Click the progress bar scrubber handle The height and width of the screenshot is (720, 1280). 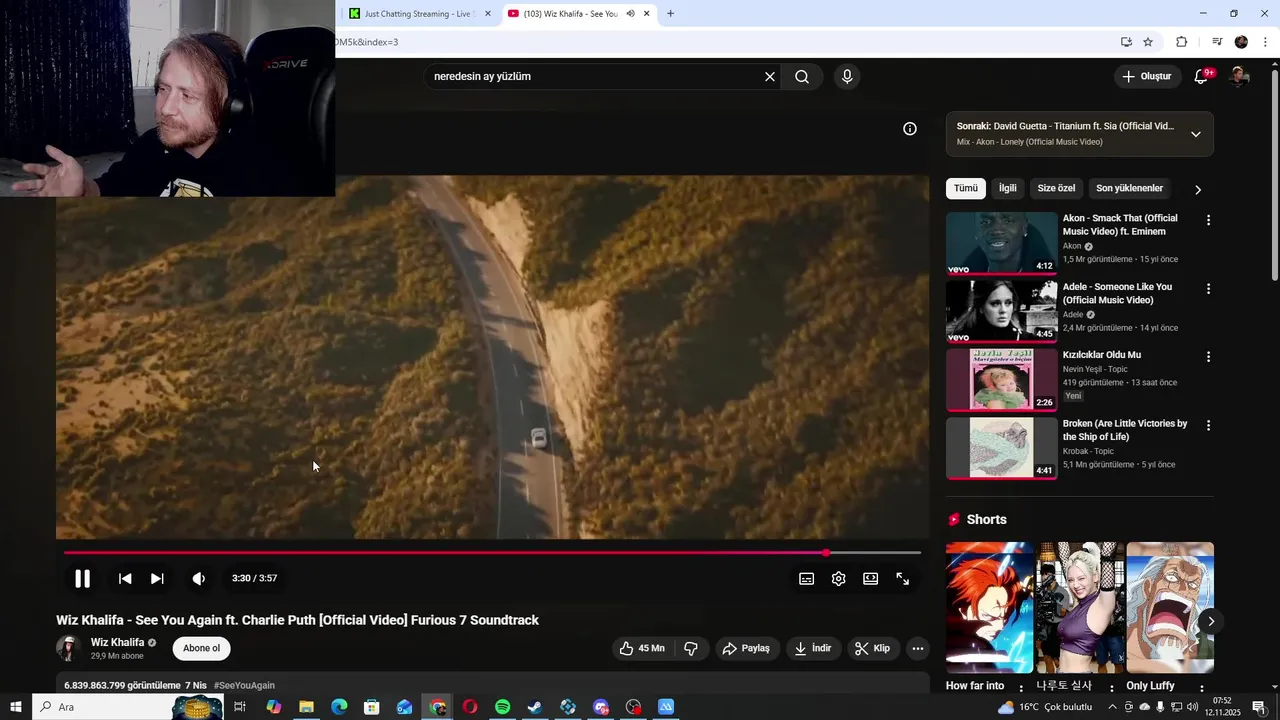click(826, 552)
